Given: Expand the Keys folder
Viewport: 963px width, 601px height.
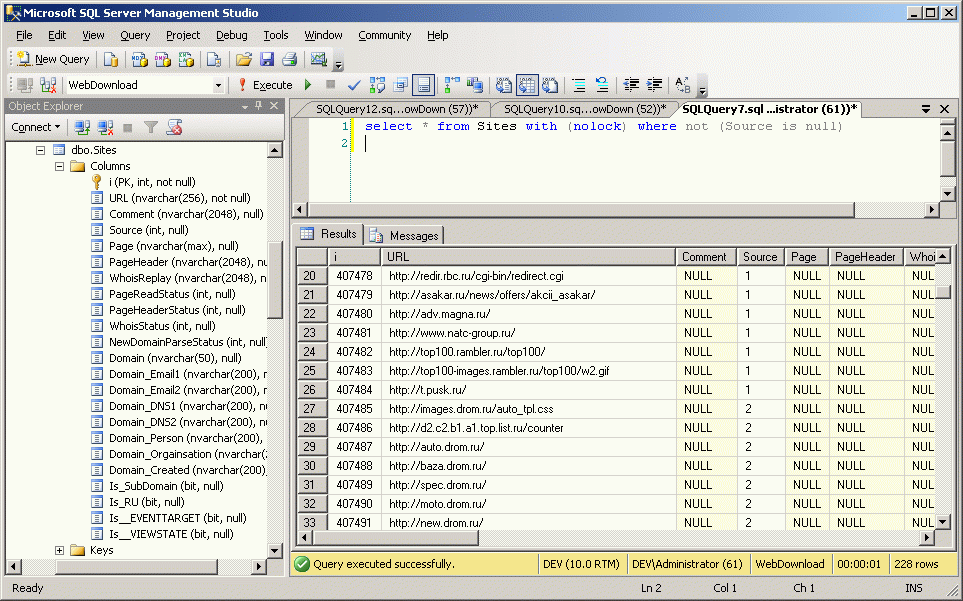Looking at the screenshot, I should (60, 550).
